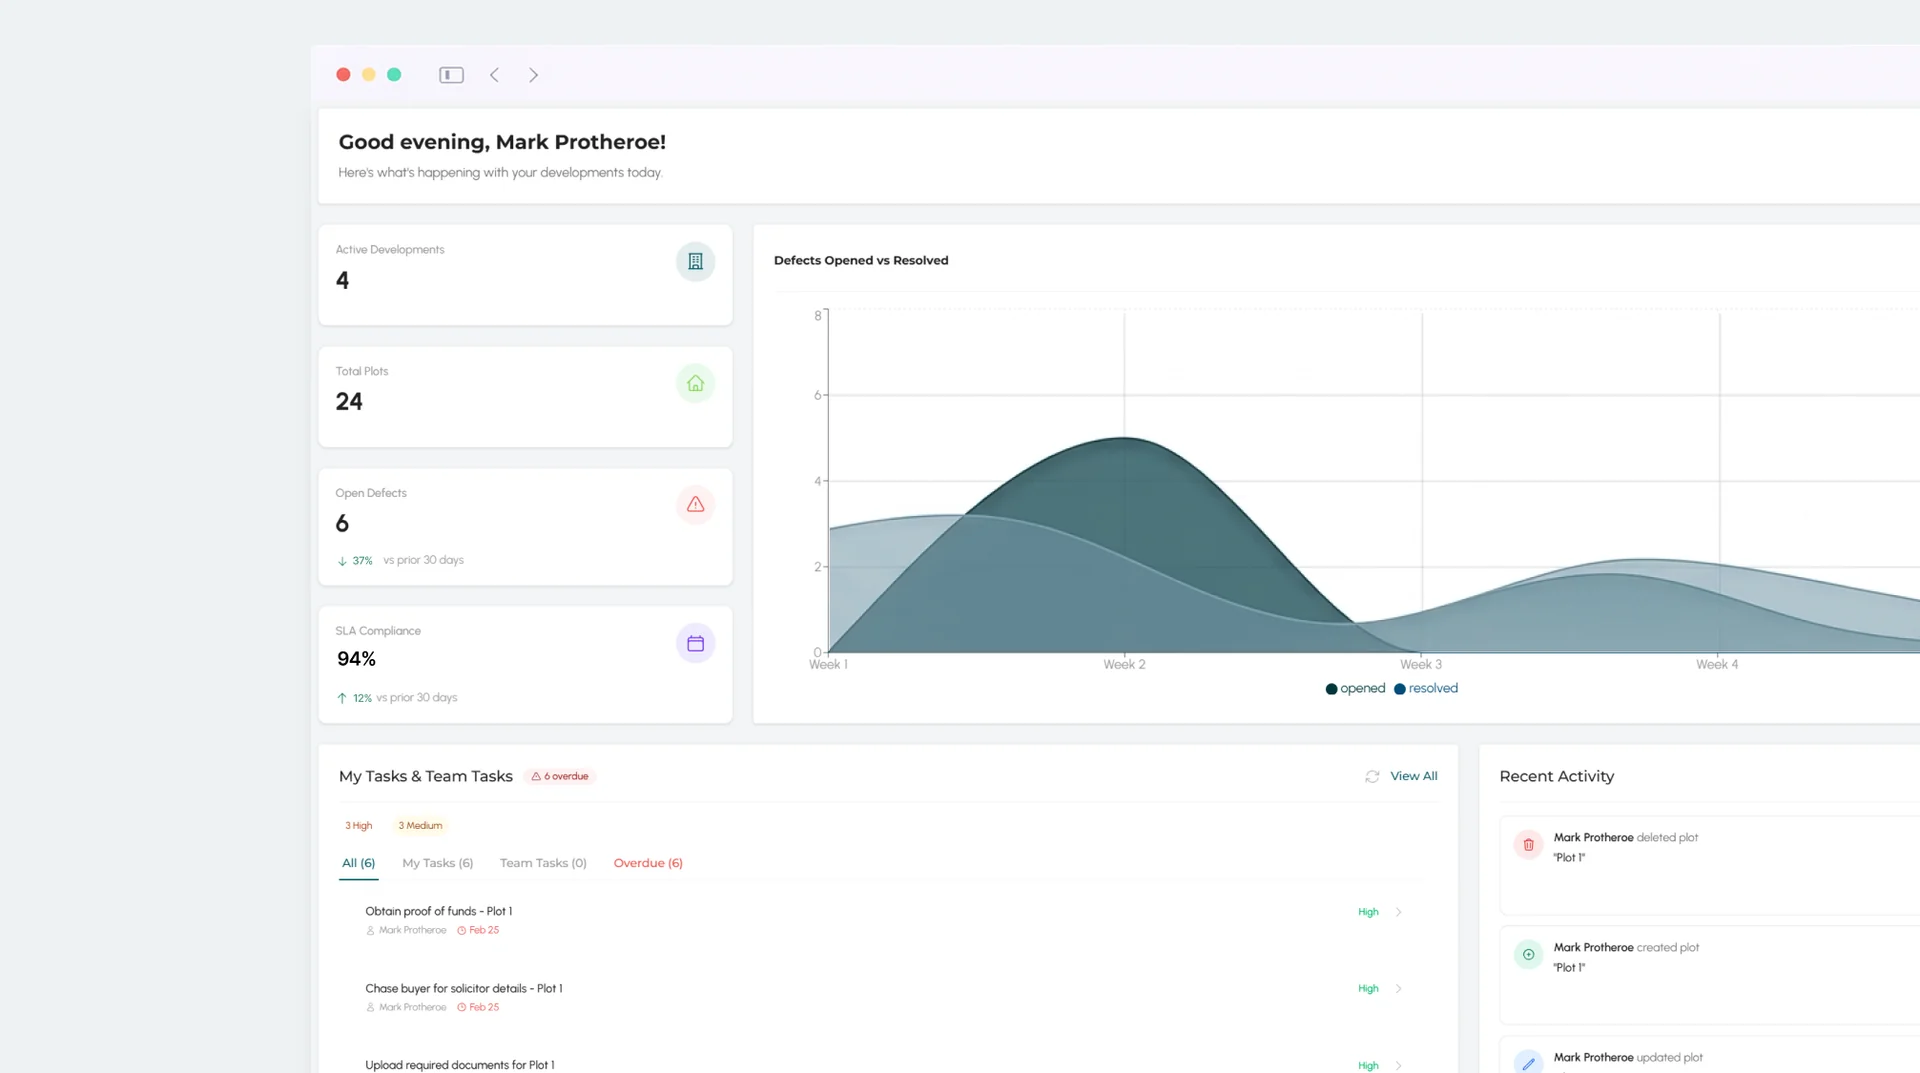Click the trash icon for deleted plot activity
1920x1073 pixels.
(x=1528, y=845)
